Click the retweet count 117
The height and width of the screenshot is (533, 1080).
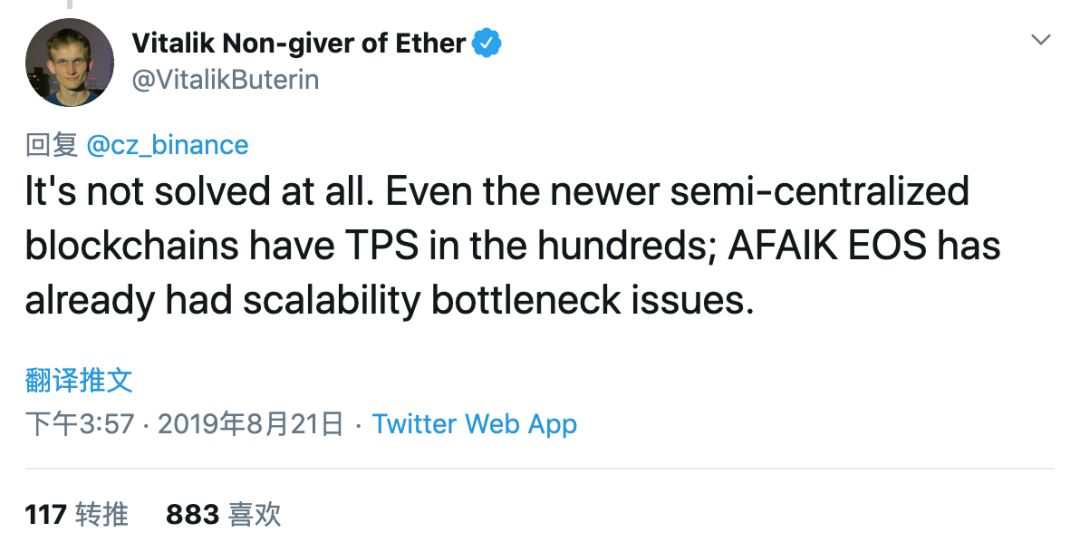point(46,514)
